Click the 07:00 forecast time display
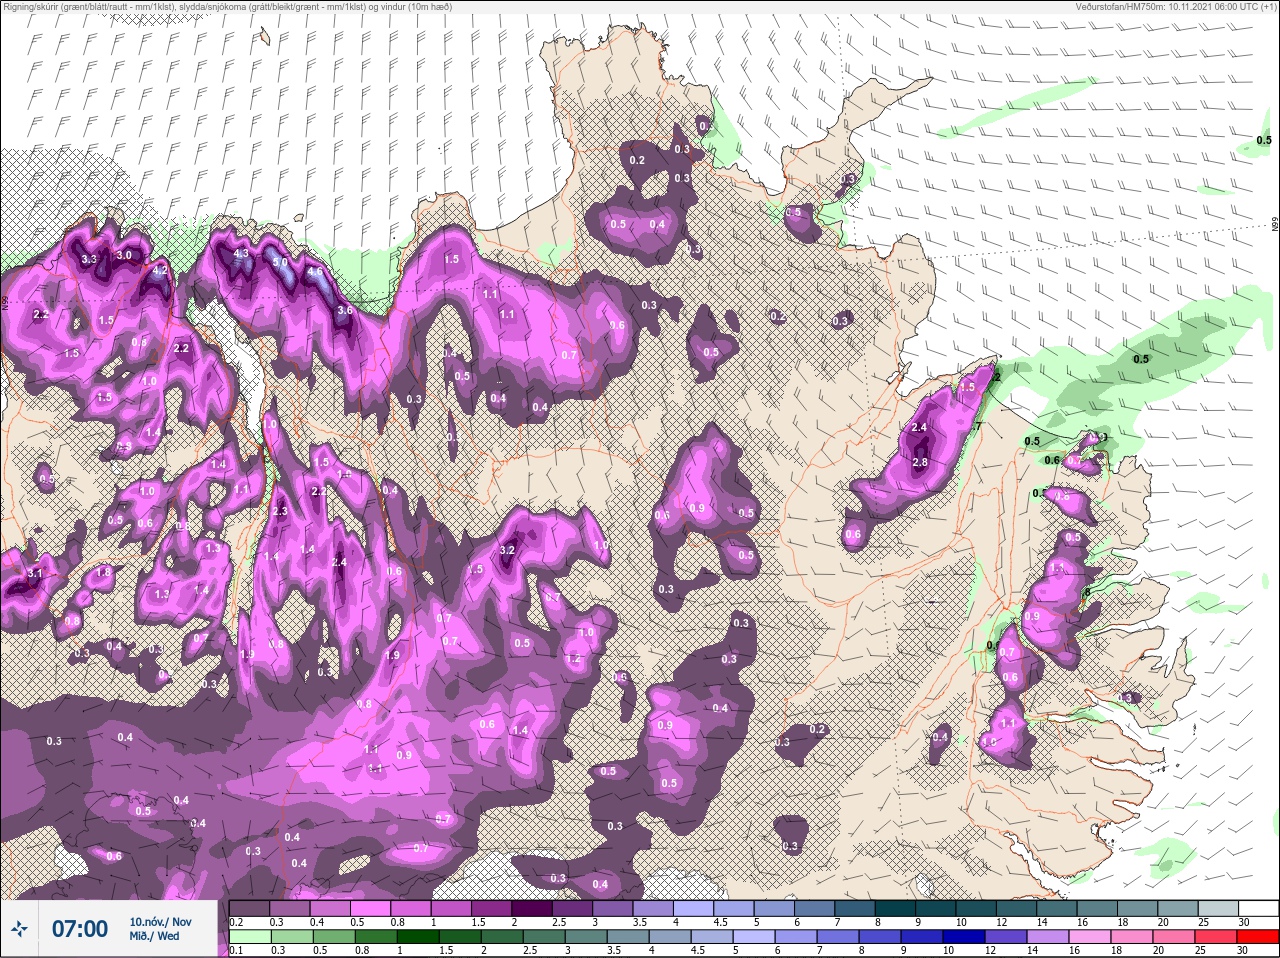The image size is (1280, 958). [80, 929]
